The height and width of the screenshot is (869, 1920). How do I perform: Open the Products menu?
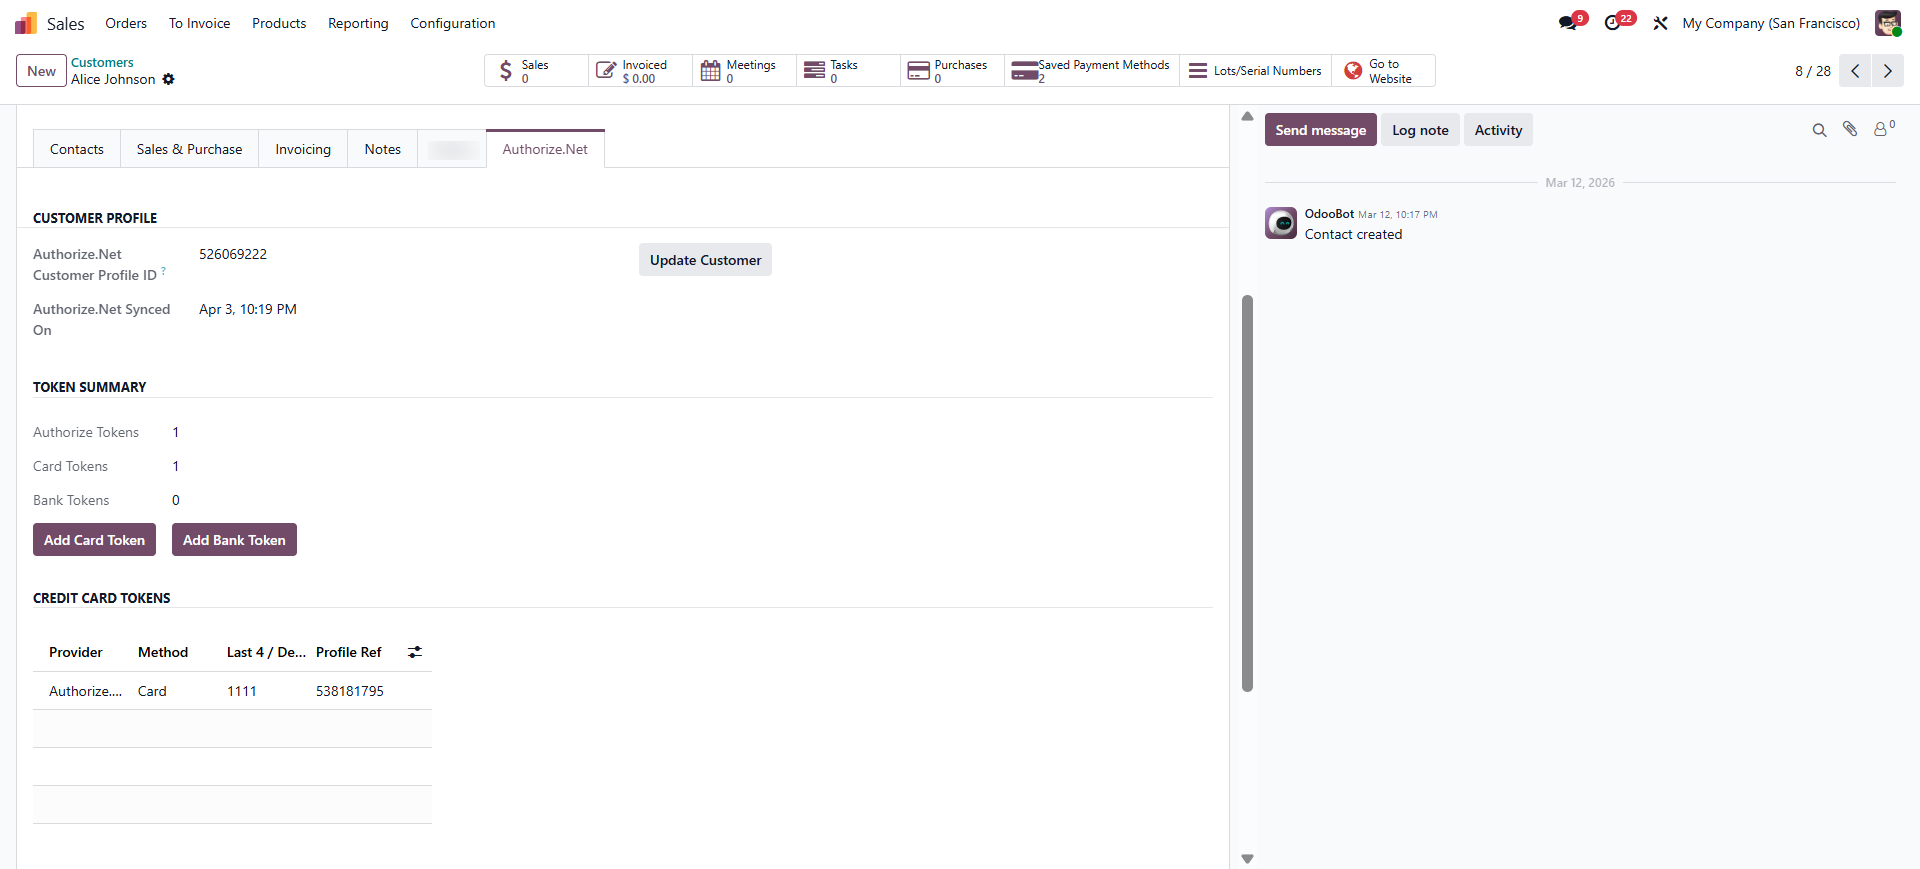279,23
